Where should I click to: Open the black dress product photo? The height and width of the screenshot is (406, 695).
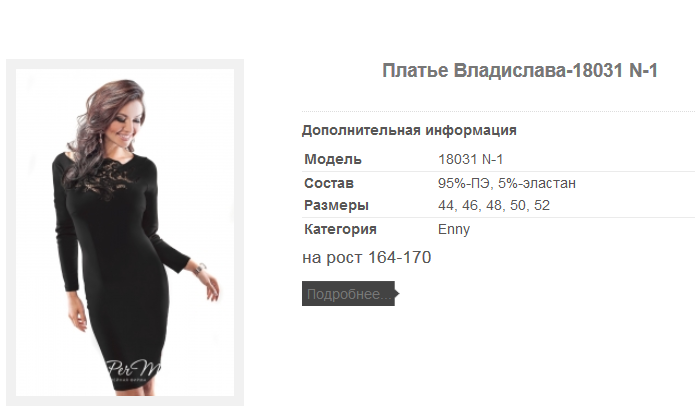125,232
